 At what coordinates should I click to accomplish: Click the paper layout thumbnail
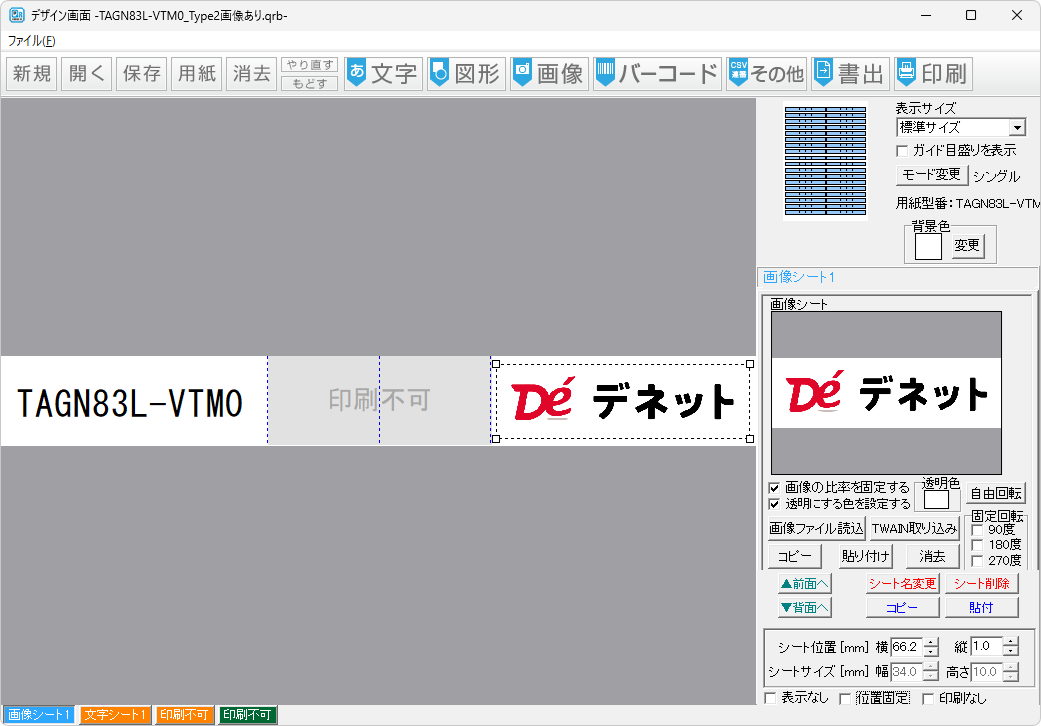tap(825, 161)
